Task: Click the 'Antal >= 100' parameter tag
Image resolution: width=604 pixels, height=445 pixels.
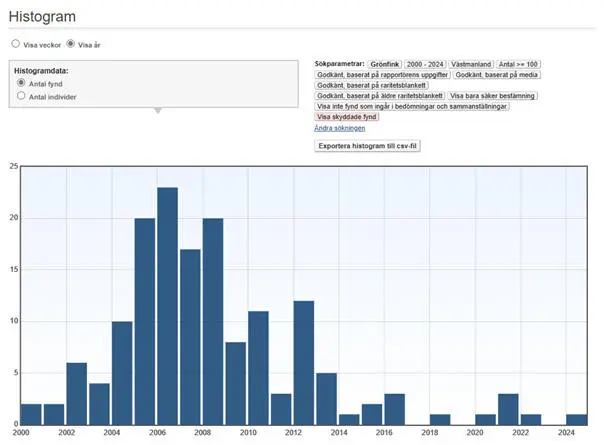Action: (x=518, y=63)
